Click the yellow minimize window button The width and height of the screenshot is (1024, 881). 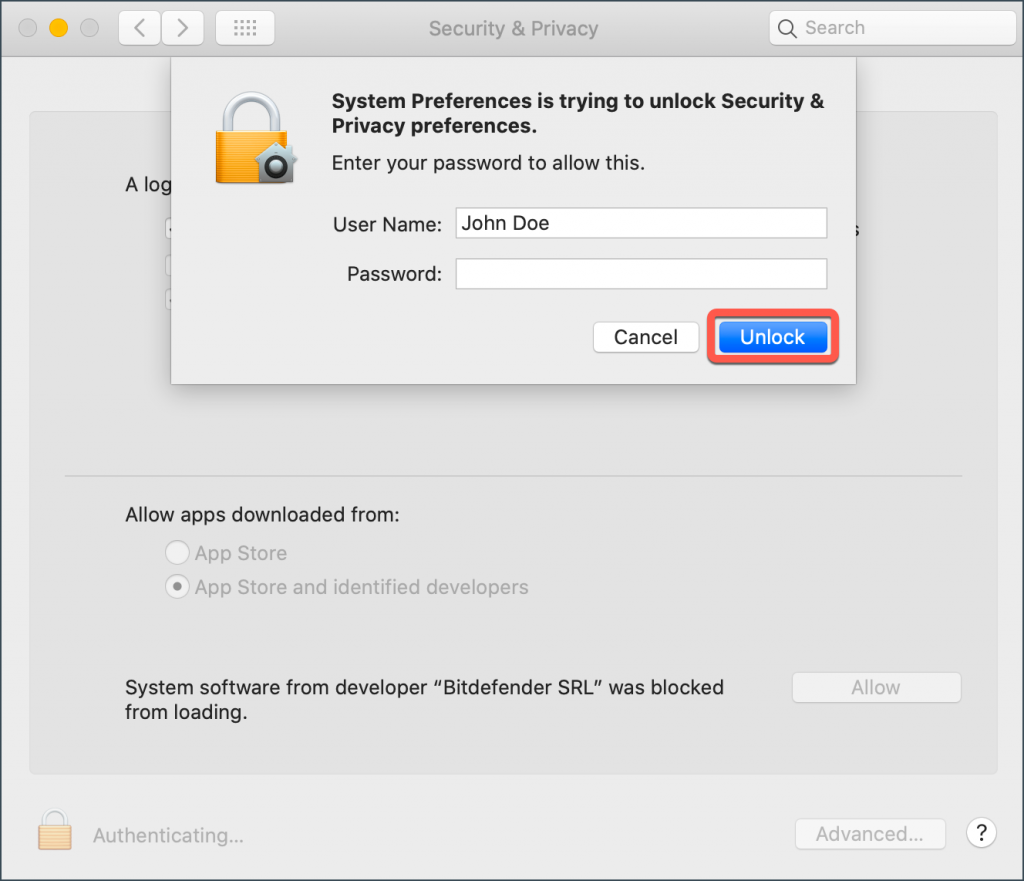pyautogui.click(x=59, y=28)
